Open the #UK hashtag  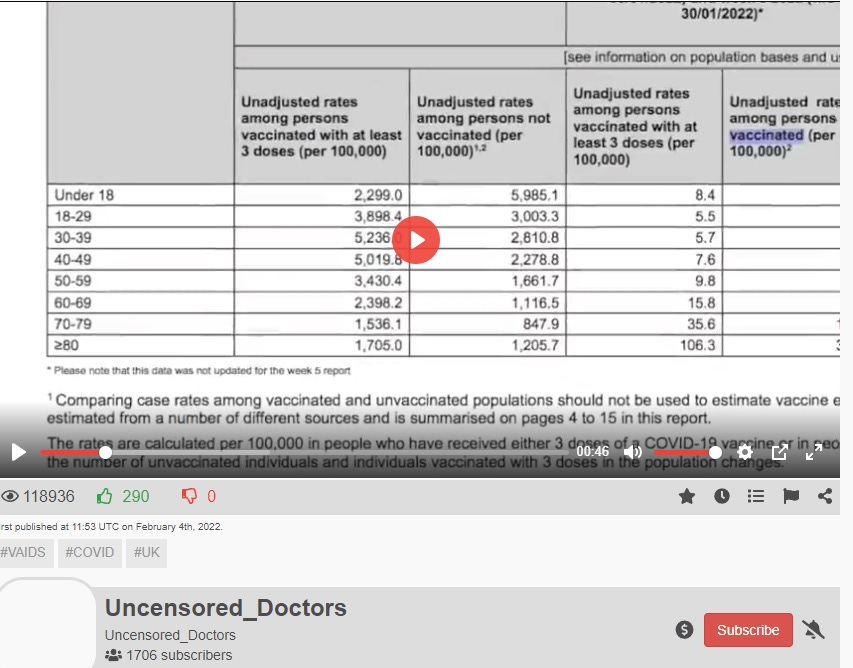coord(147,553)
